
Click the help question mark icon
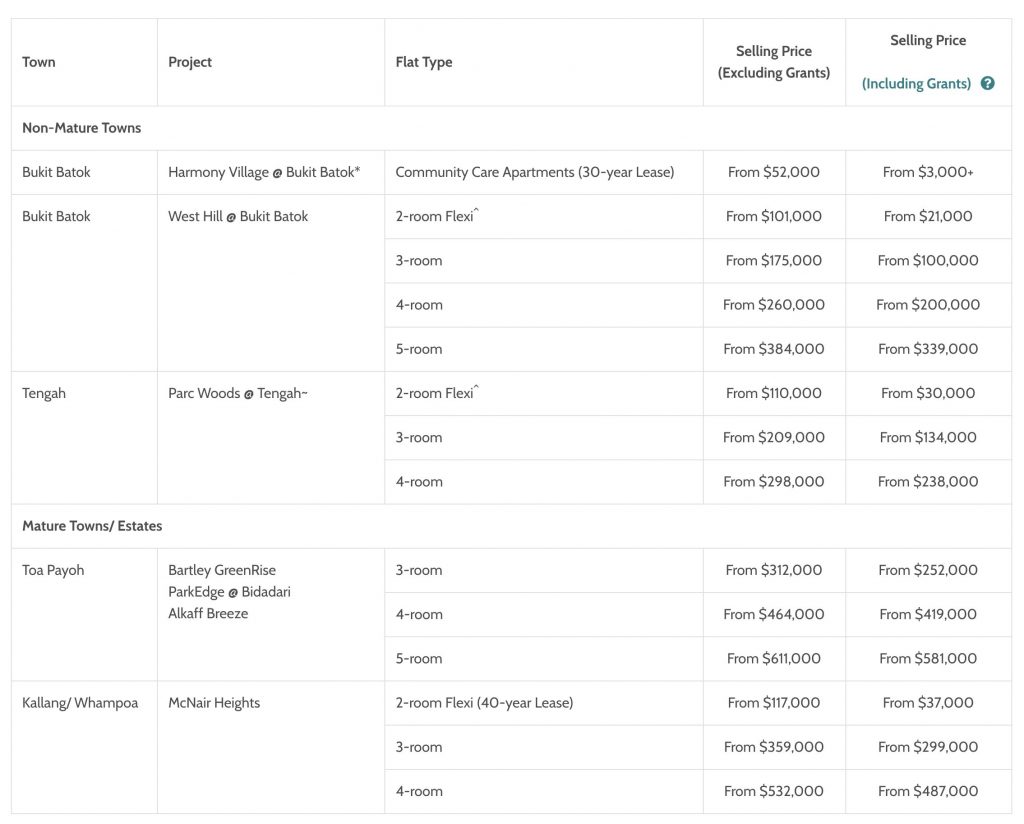[x=988, y=84]
